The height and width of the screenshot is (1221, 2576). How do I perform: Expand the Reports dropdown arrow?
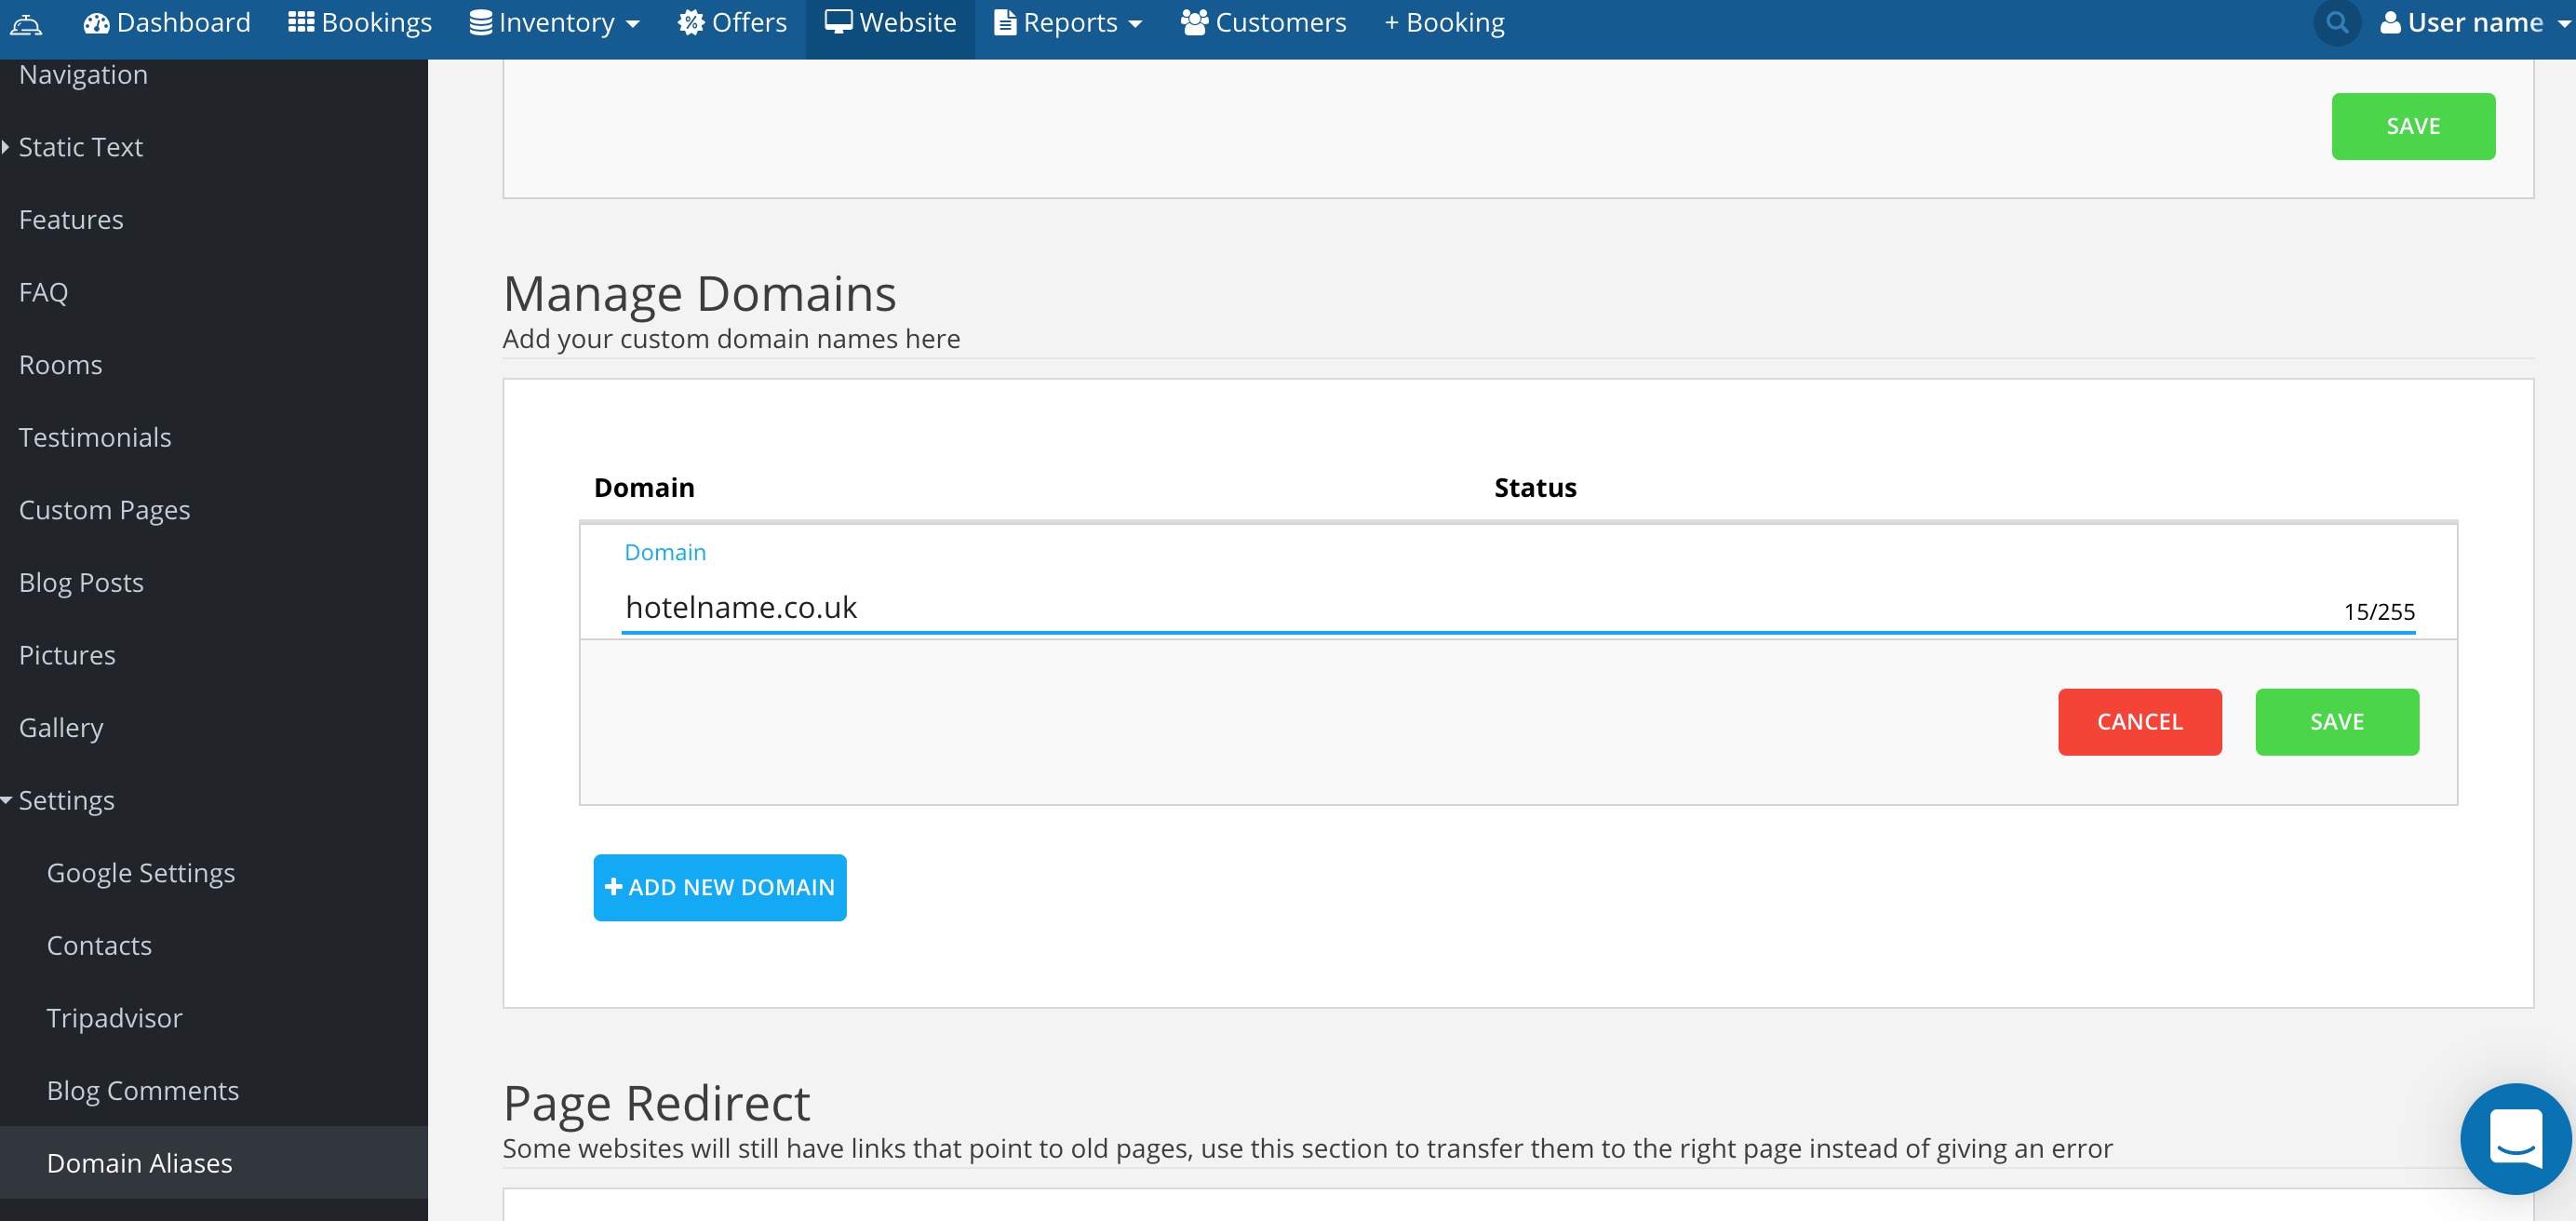(1135, 24)
